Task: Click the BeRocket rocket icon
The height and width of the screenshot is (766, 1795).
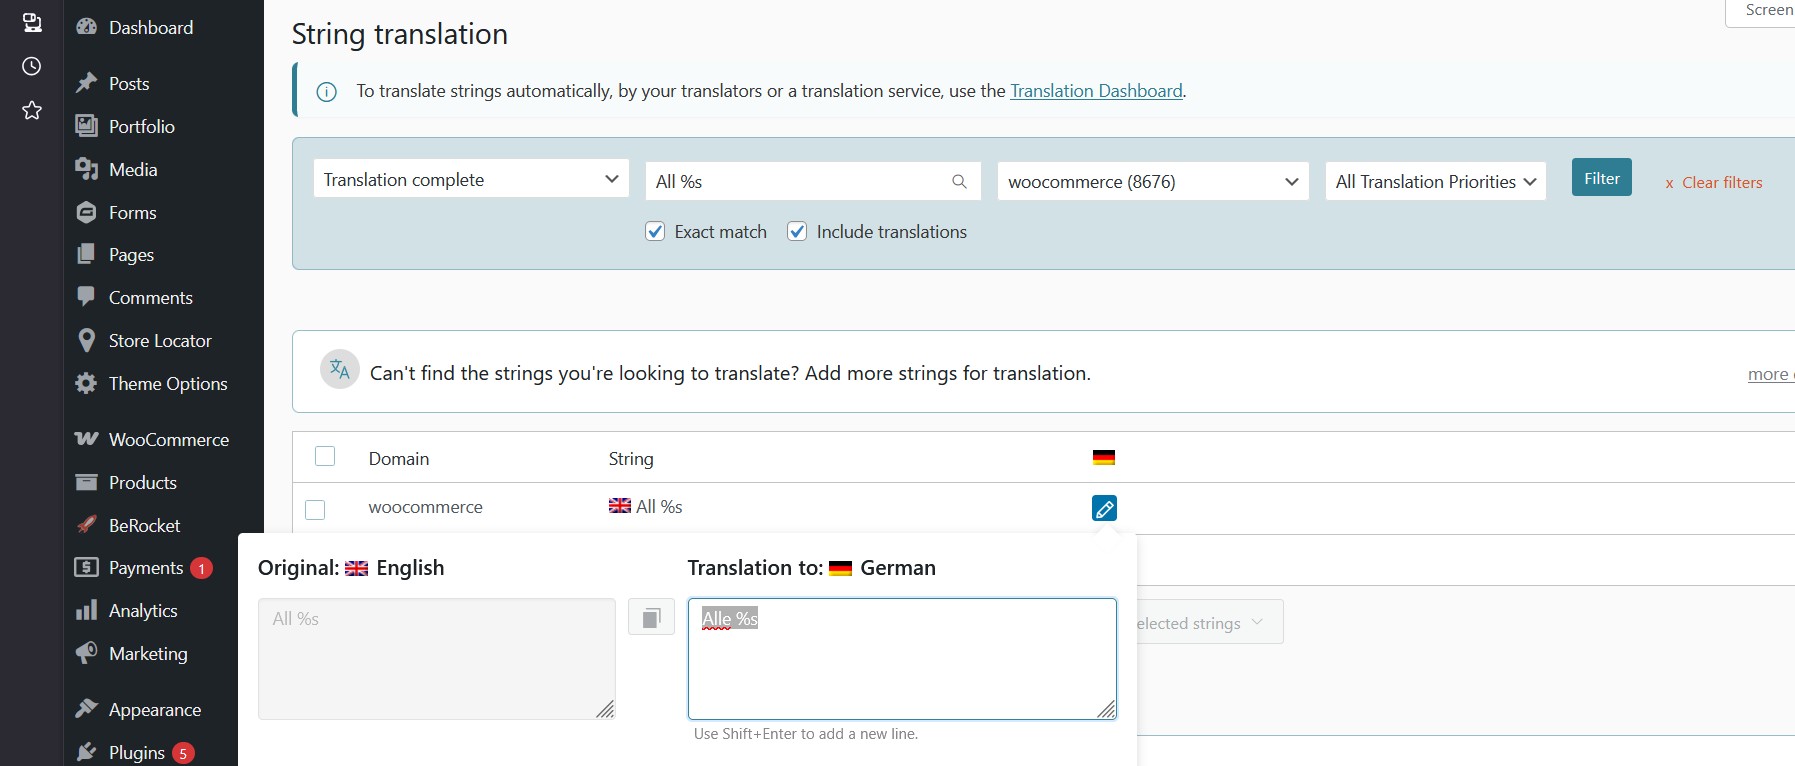Action: tap(87, 525)
